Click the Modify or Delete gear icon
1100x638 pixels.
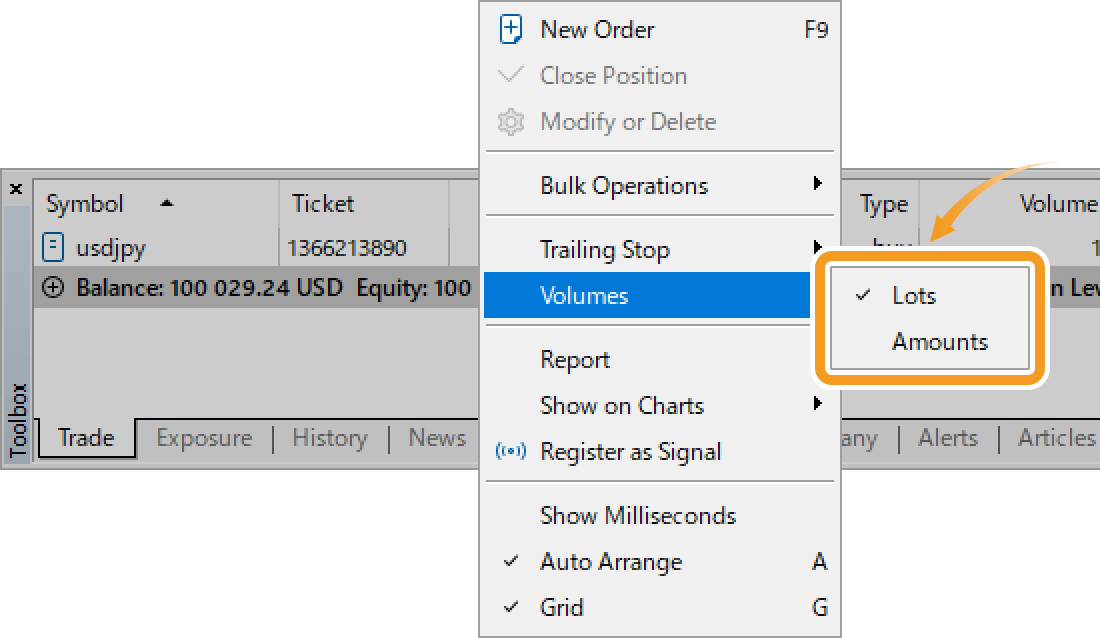pyautogui.click(x=511, y=121)
